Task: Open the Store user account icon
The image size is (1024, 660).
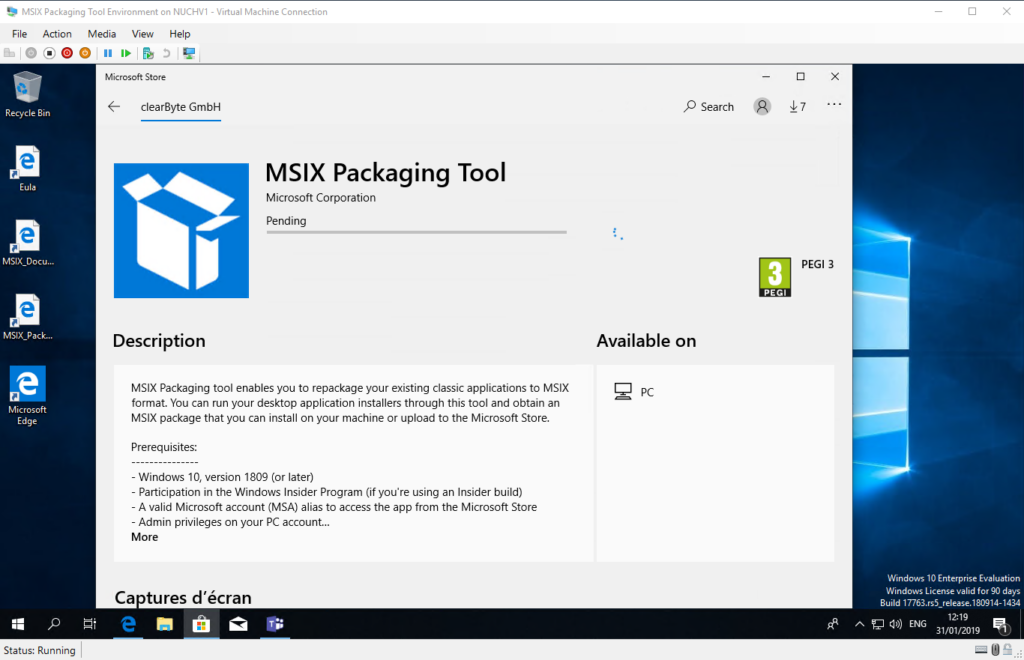Action: (762, 106)
